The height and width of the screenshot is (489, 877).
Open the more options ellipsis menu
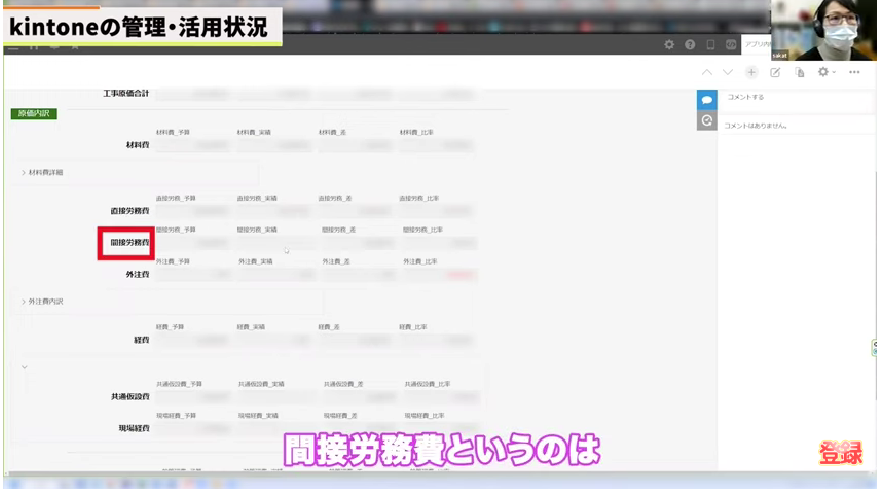pyautogui.click(x=854, y=72)
